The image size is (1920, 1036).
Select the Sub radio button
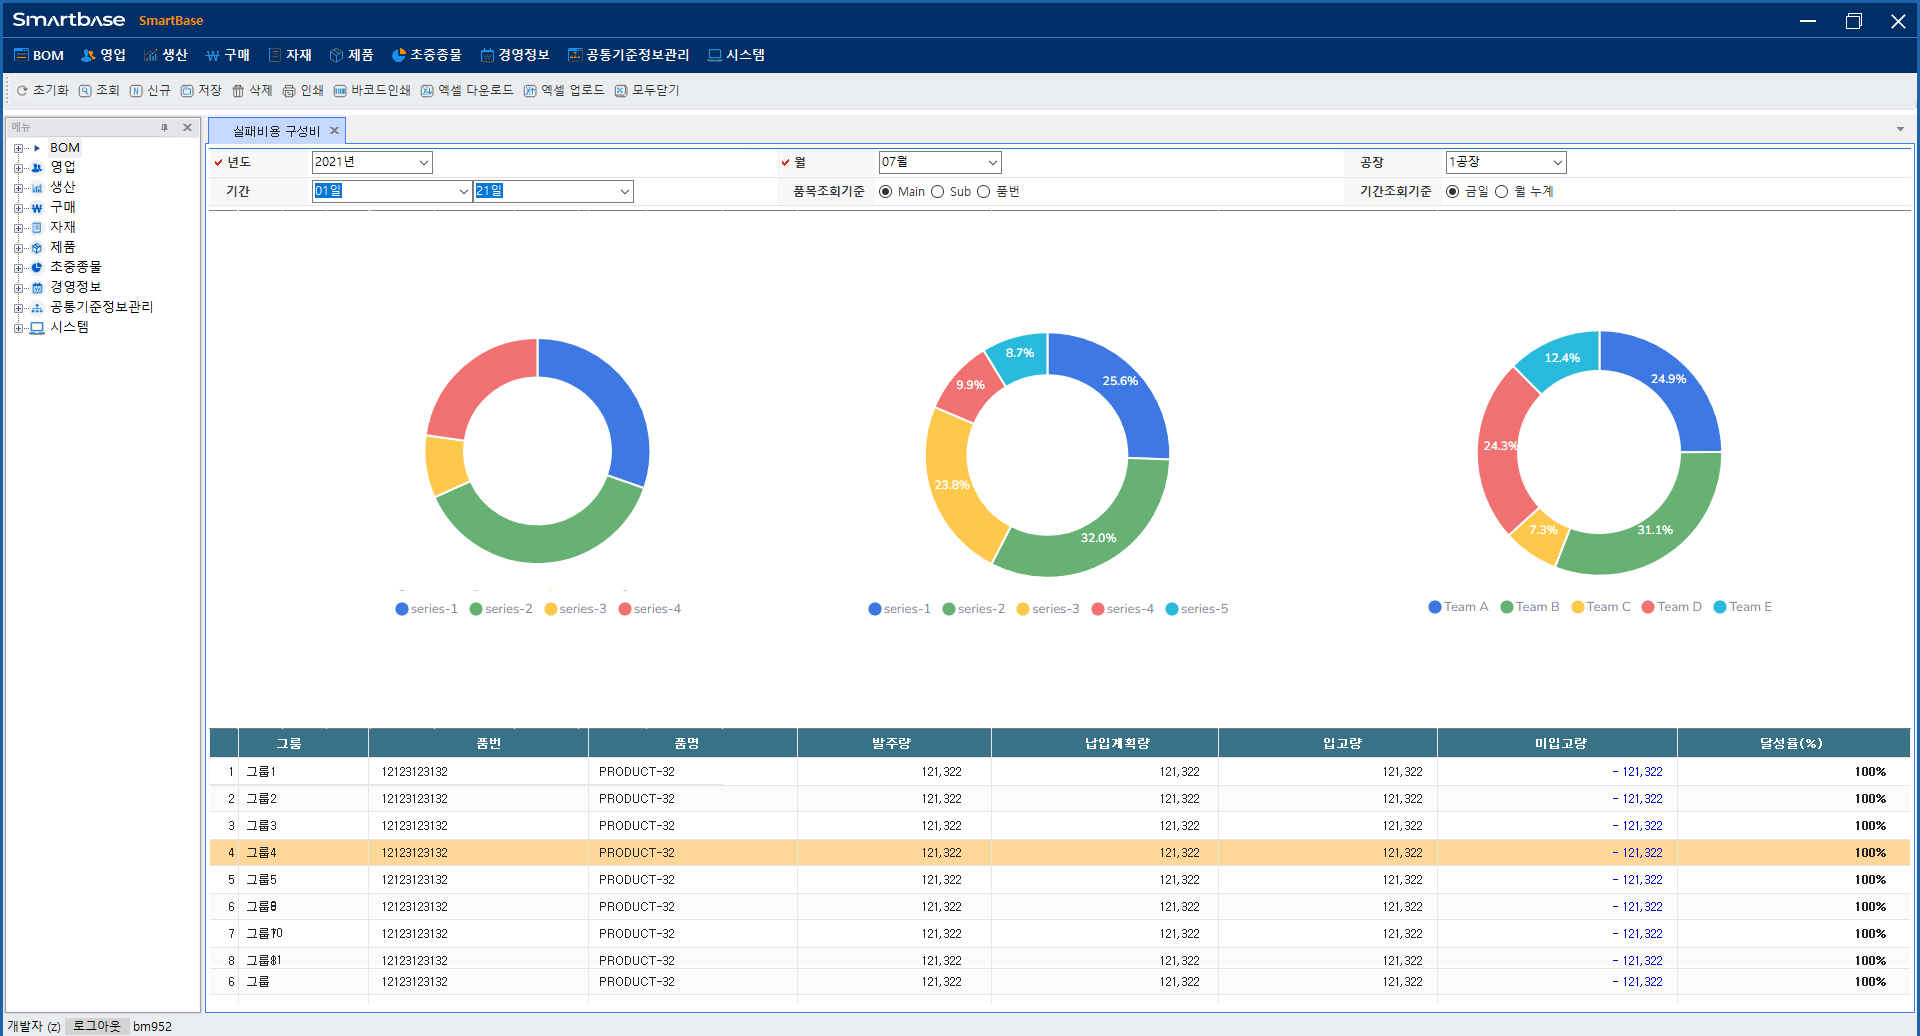(937, 192)
